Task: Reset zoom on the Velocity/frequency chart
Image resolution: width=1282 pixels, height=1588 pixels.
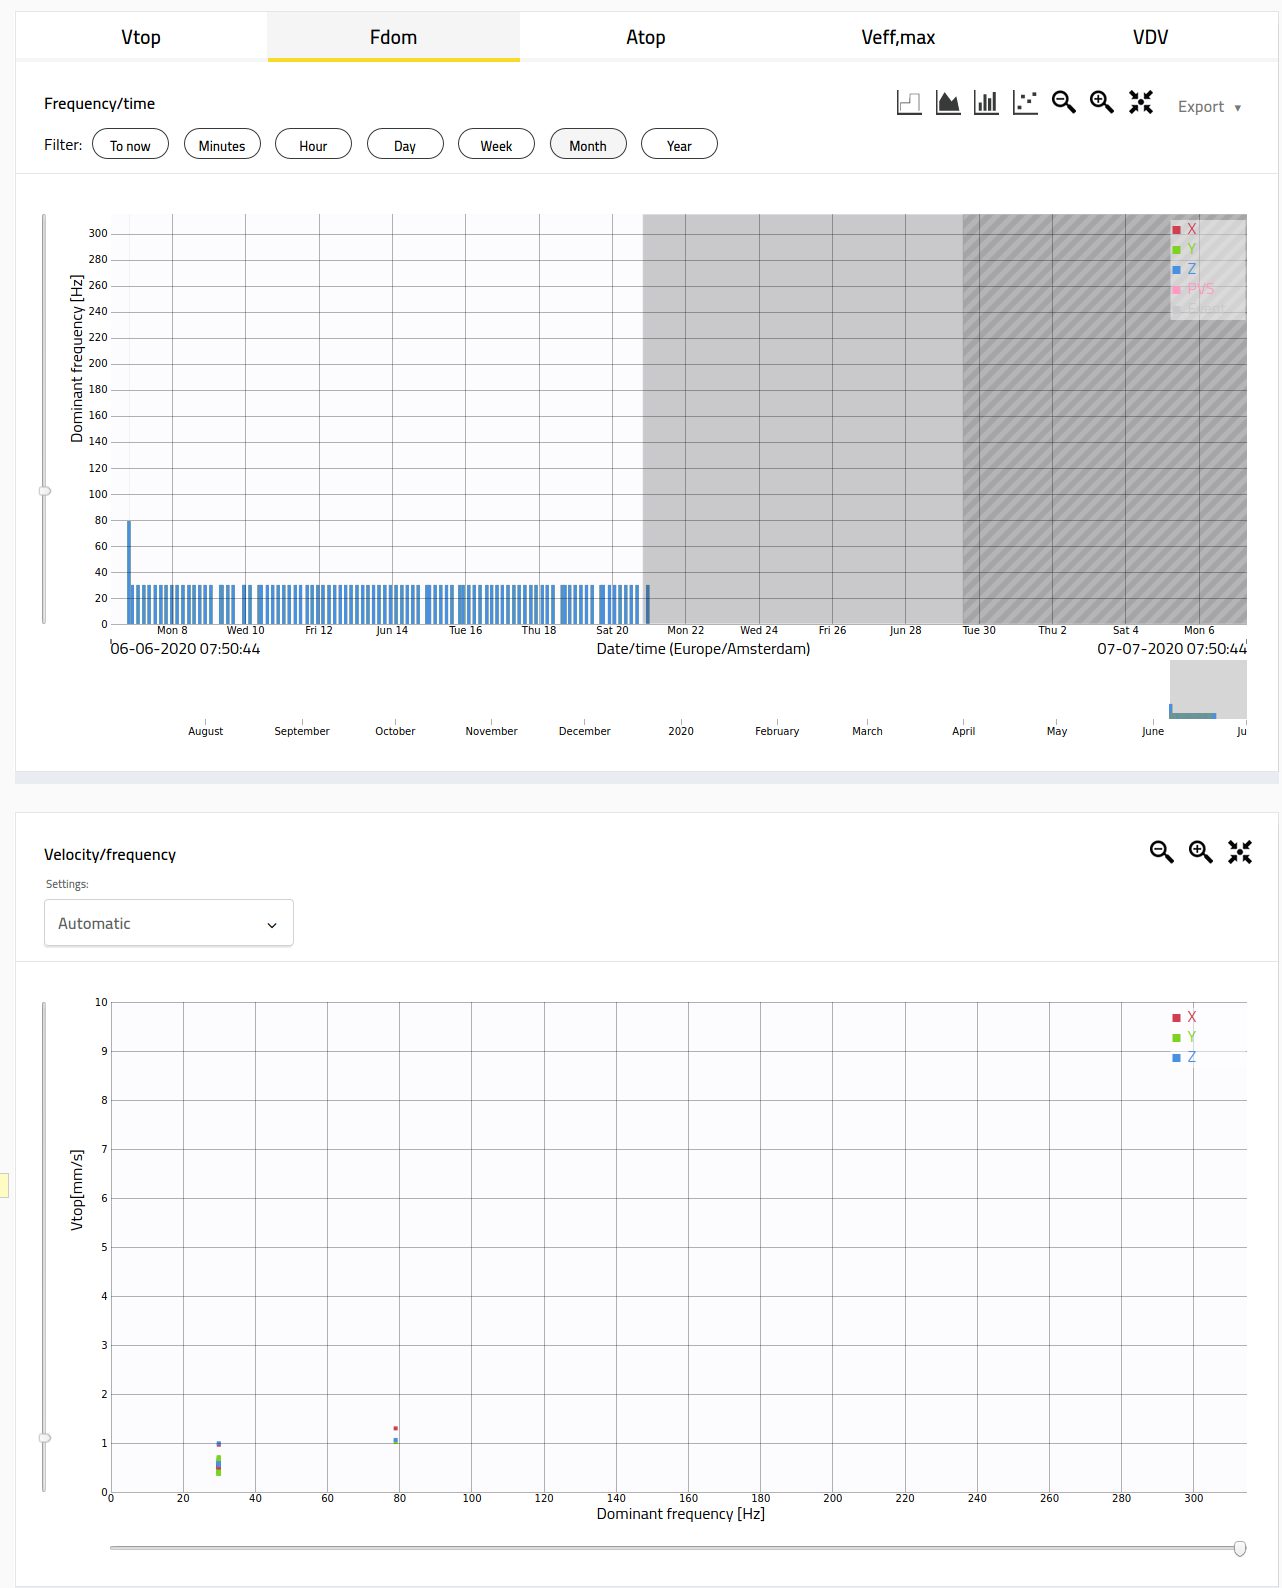Action: 1240,852
